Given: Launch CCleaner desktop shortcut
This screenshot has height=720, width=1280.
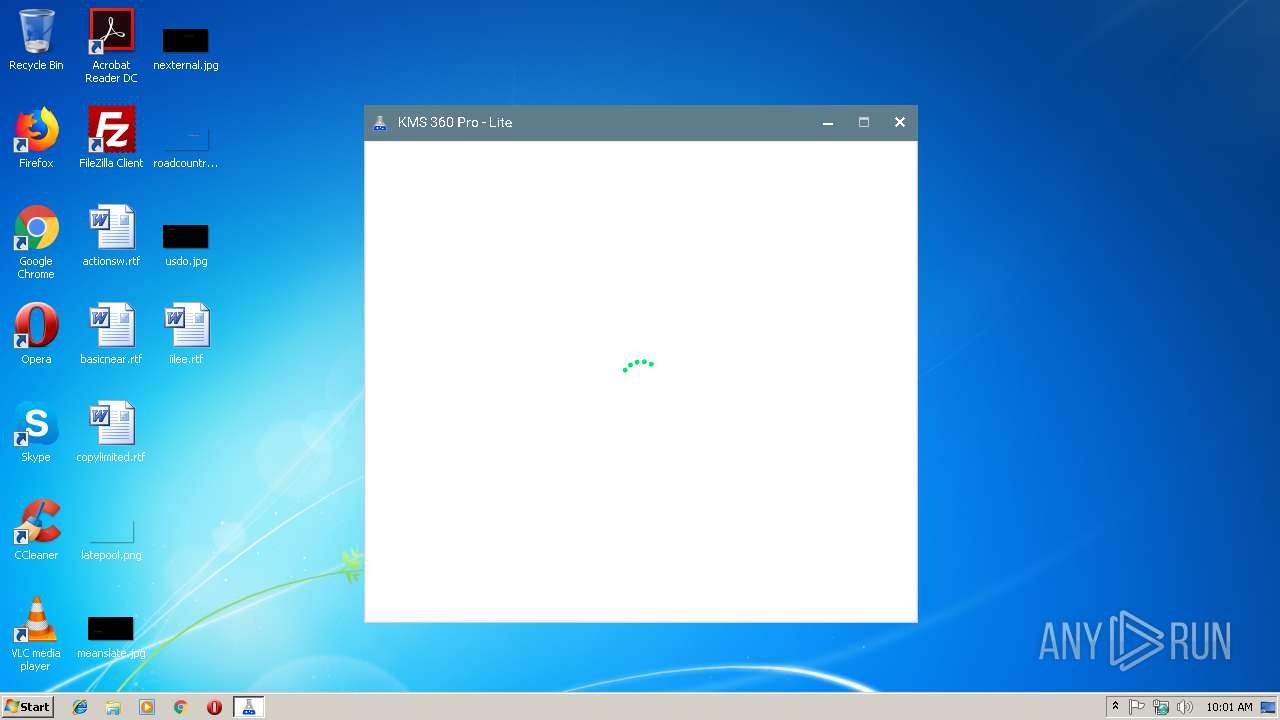Looking at the screenshot, I should click(36, 530).
